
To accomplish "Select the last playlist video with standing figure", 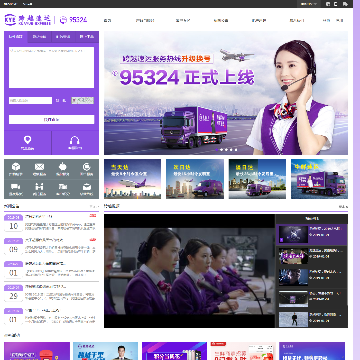I will pyautogui.click(x=312, y=319).
